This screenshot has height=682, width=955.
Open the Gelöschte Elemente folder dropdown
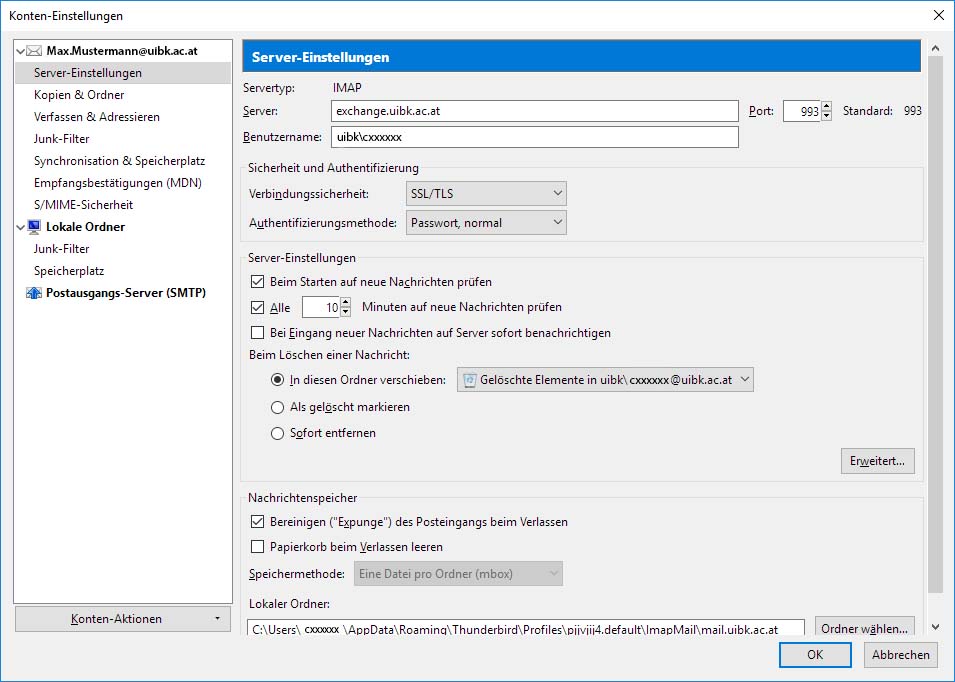[x=604, y=380]
